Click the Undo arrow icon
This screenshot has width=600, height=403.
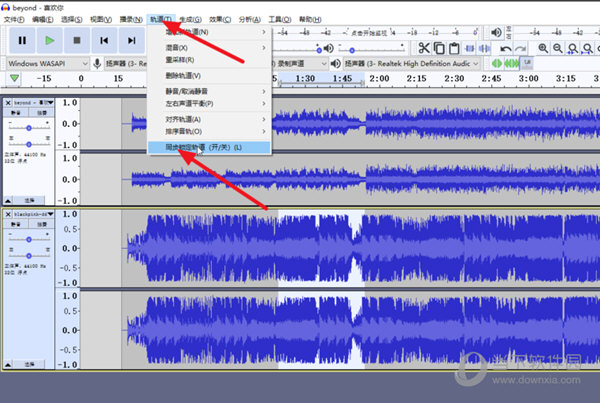[x=506, y=48]
